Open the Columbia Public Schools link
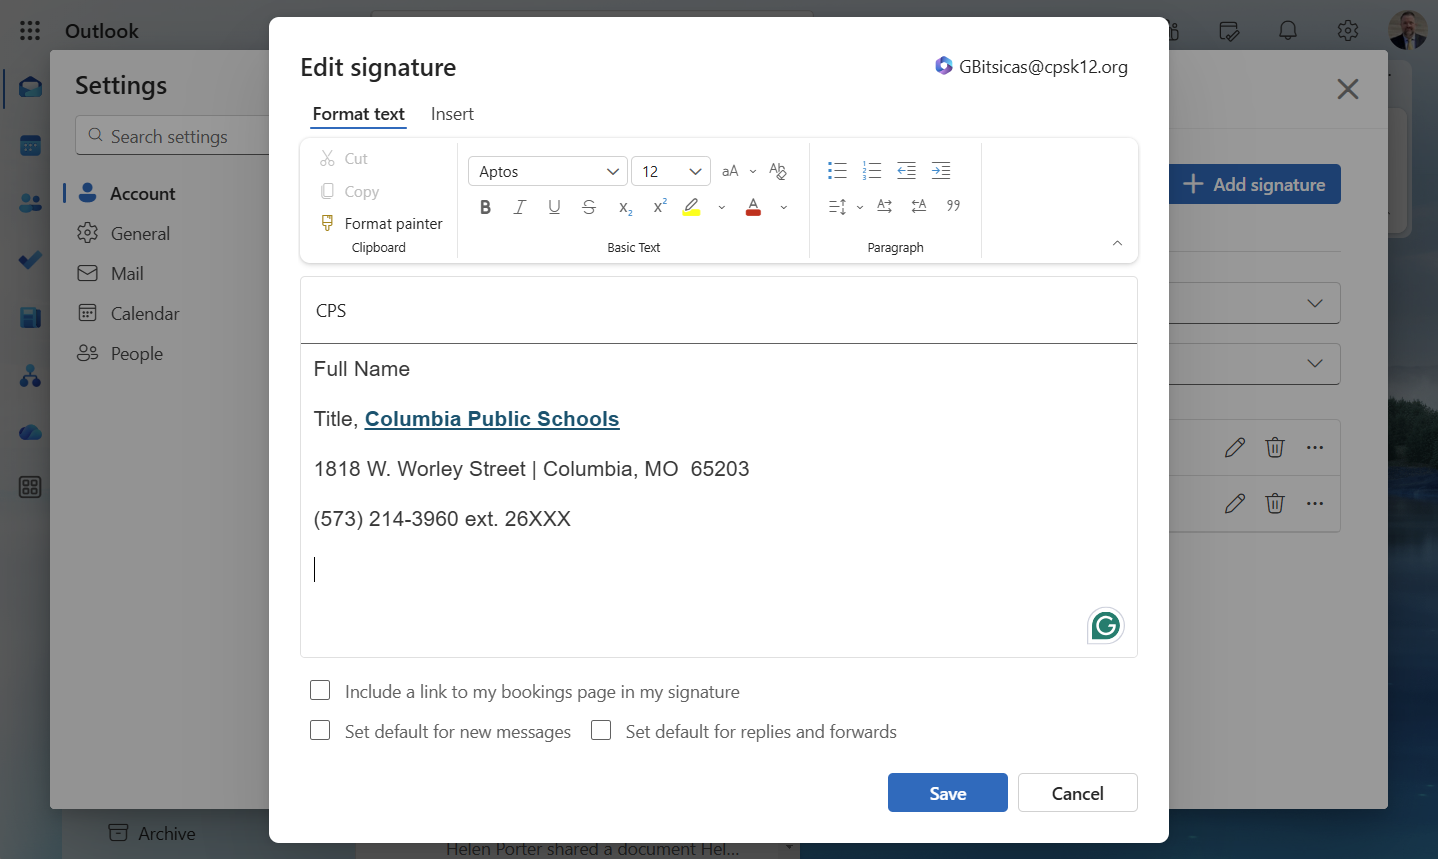The width and height of the screenshot is (1438, 859). tap(492, 419)
